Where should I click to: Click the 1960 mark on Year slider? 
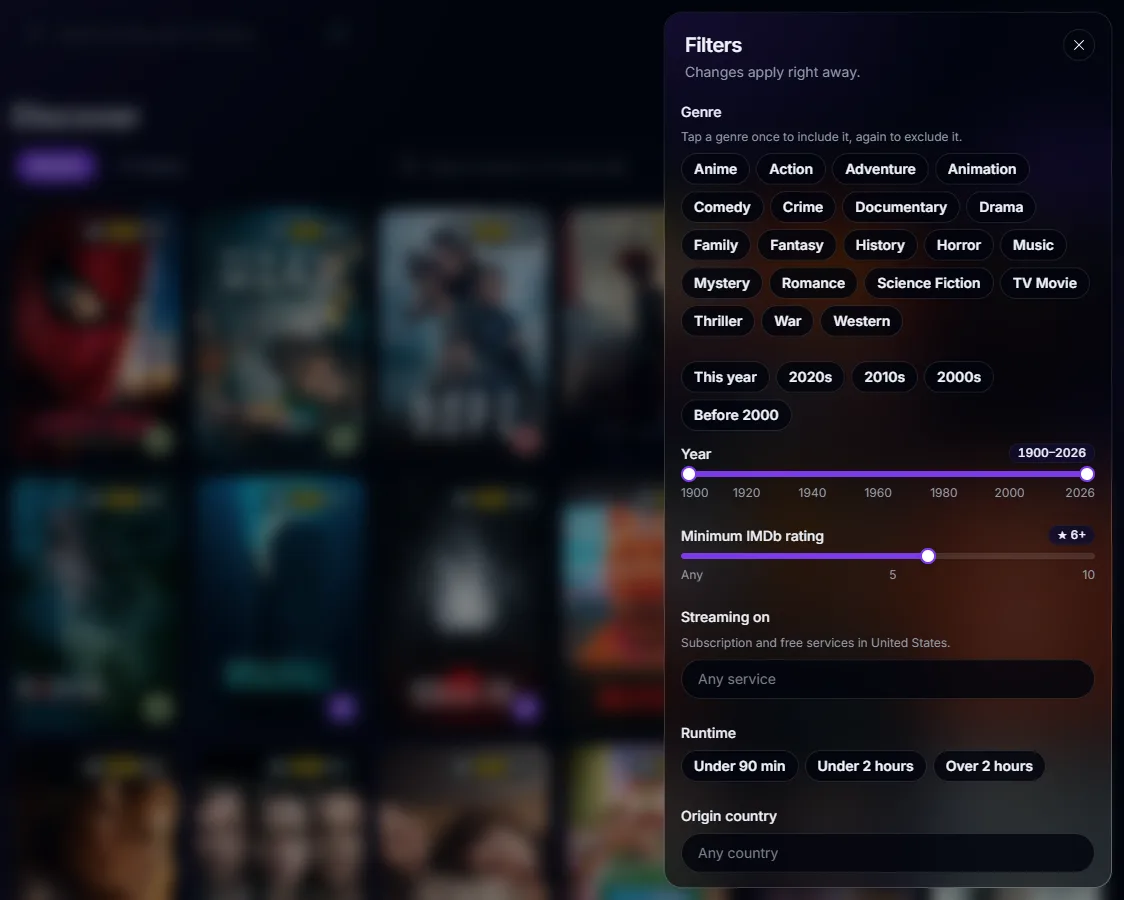point(877,493)
